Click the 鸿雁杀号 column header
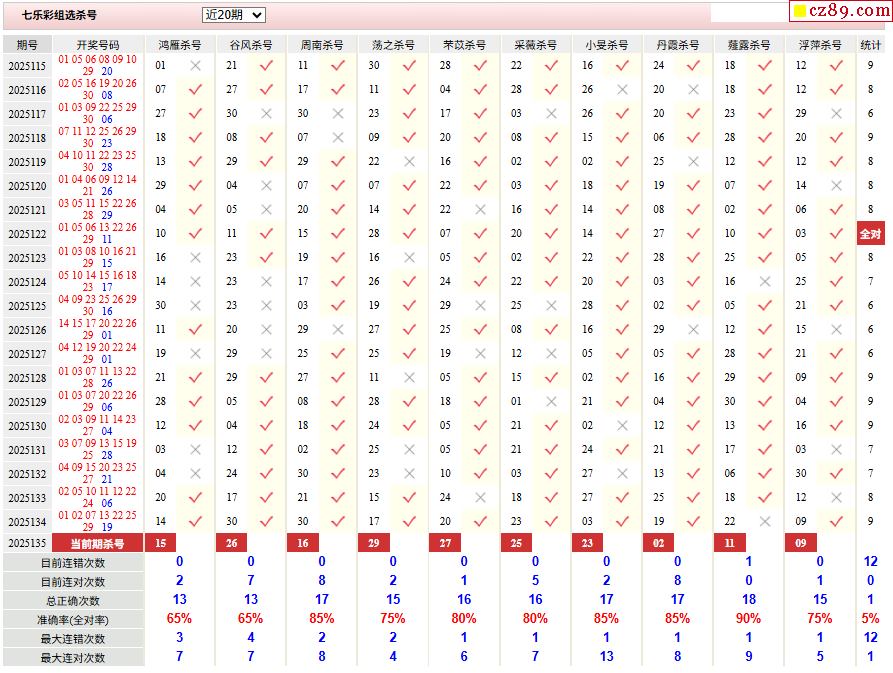Viewport: 893px width, 673px height. pyautogui.click(x=179, y=45)
